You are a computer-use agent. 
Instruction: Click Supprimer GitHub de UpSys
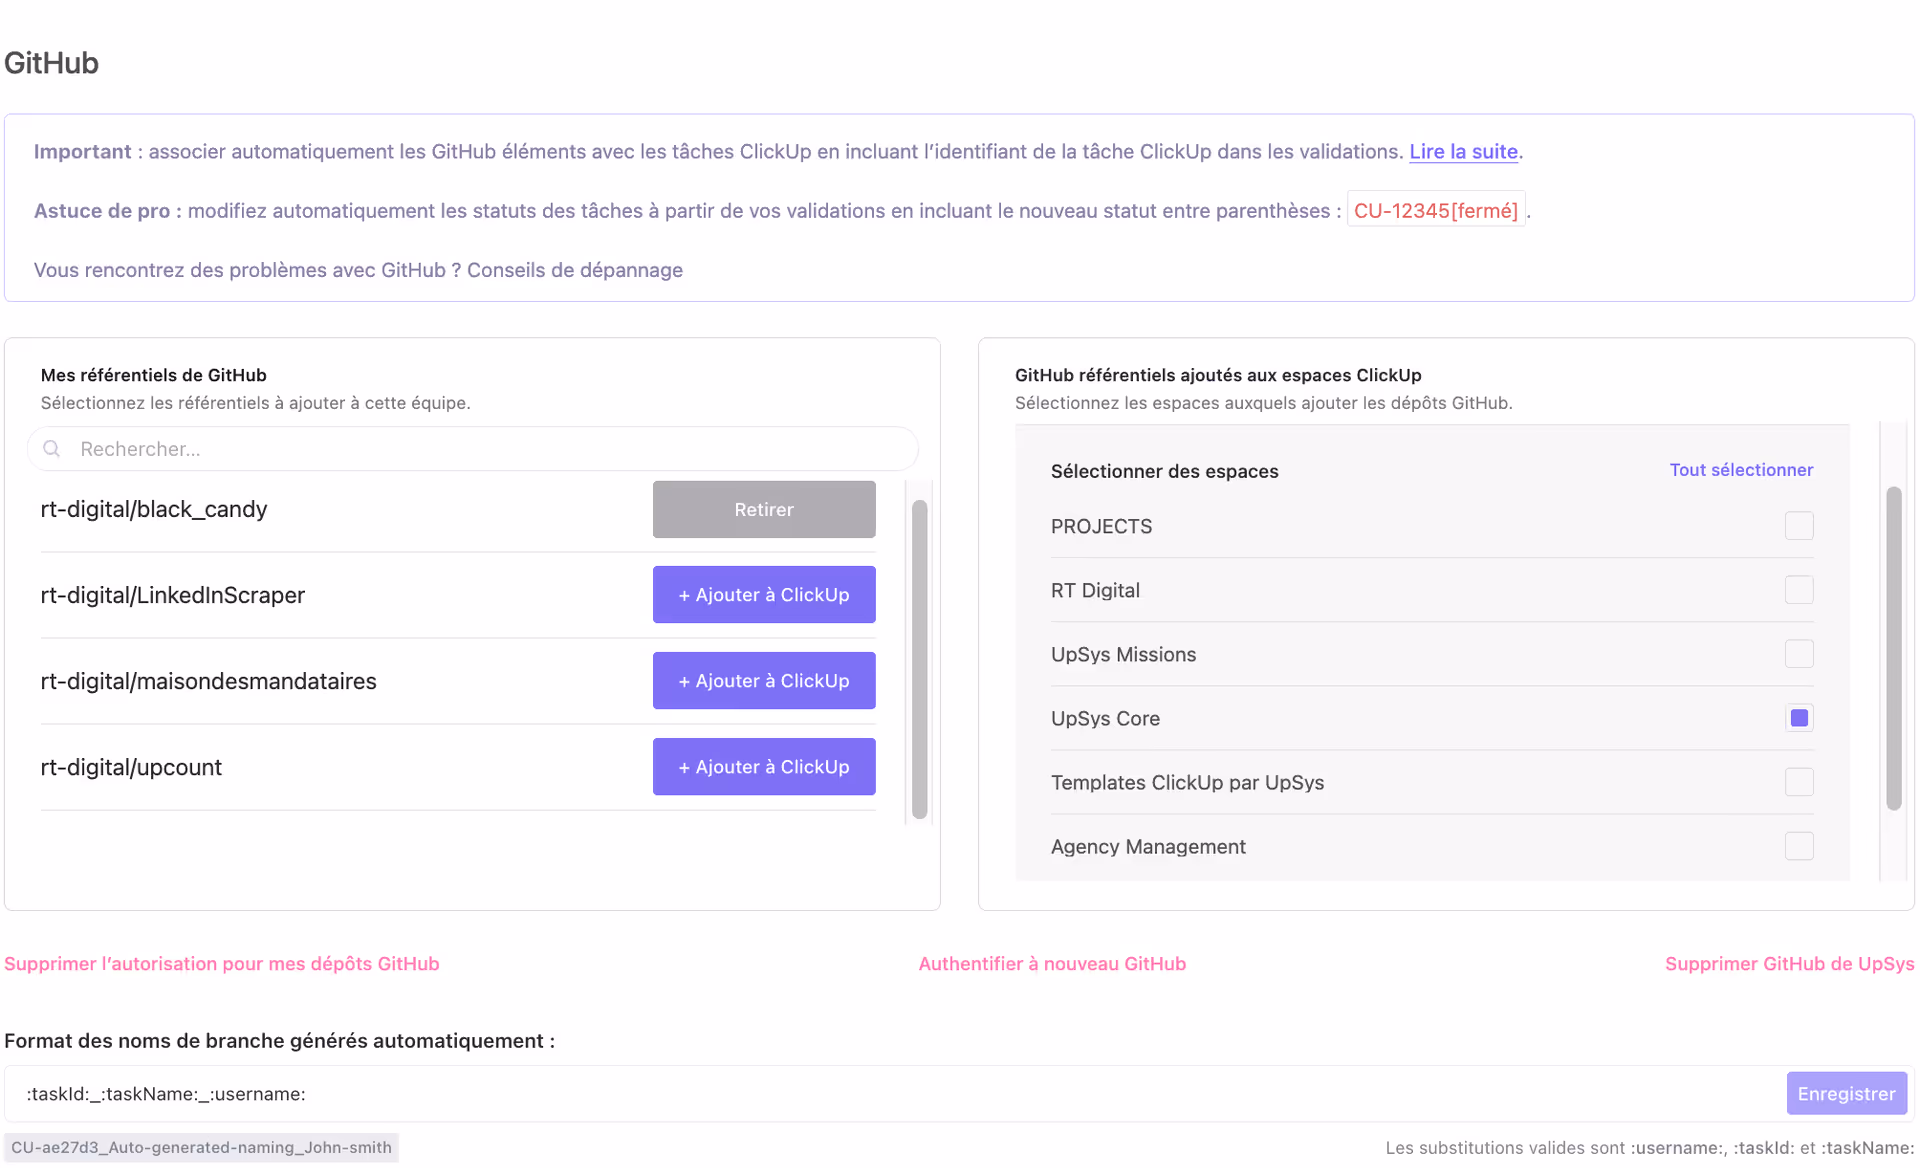pos(1789,963)
